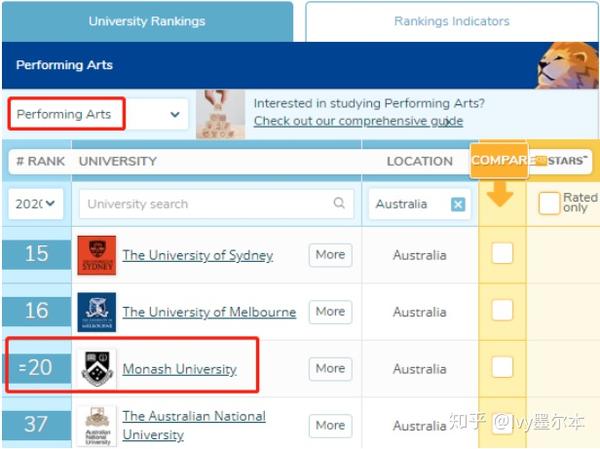
Task: Open the Rankings Indicators tab
Action: pyautogui.click(x=452, y=21)
